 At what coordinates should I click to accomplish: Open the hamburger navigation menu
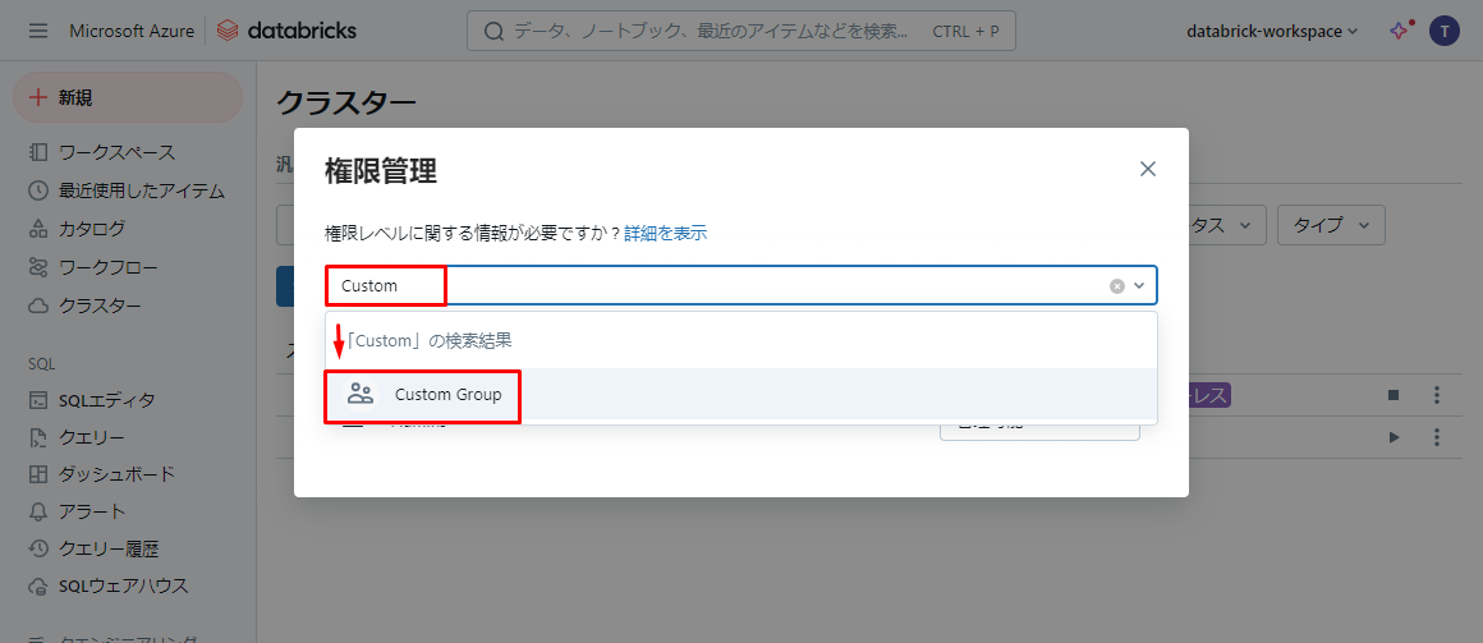click(38, 31)
